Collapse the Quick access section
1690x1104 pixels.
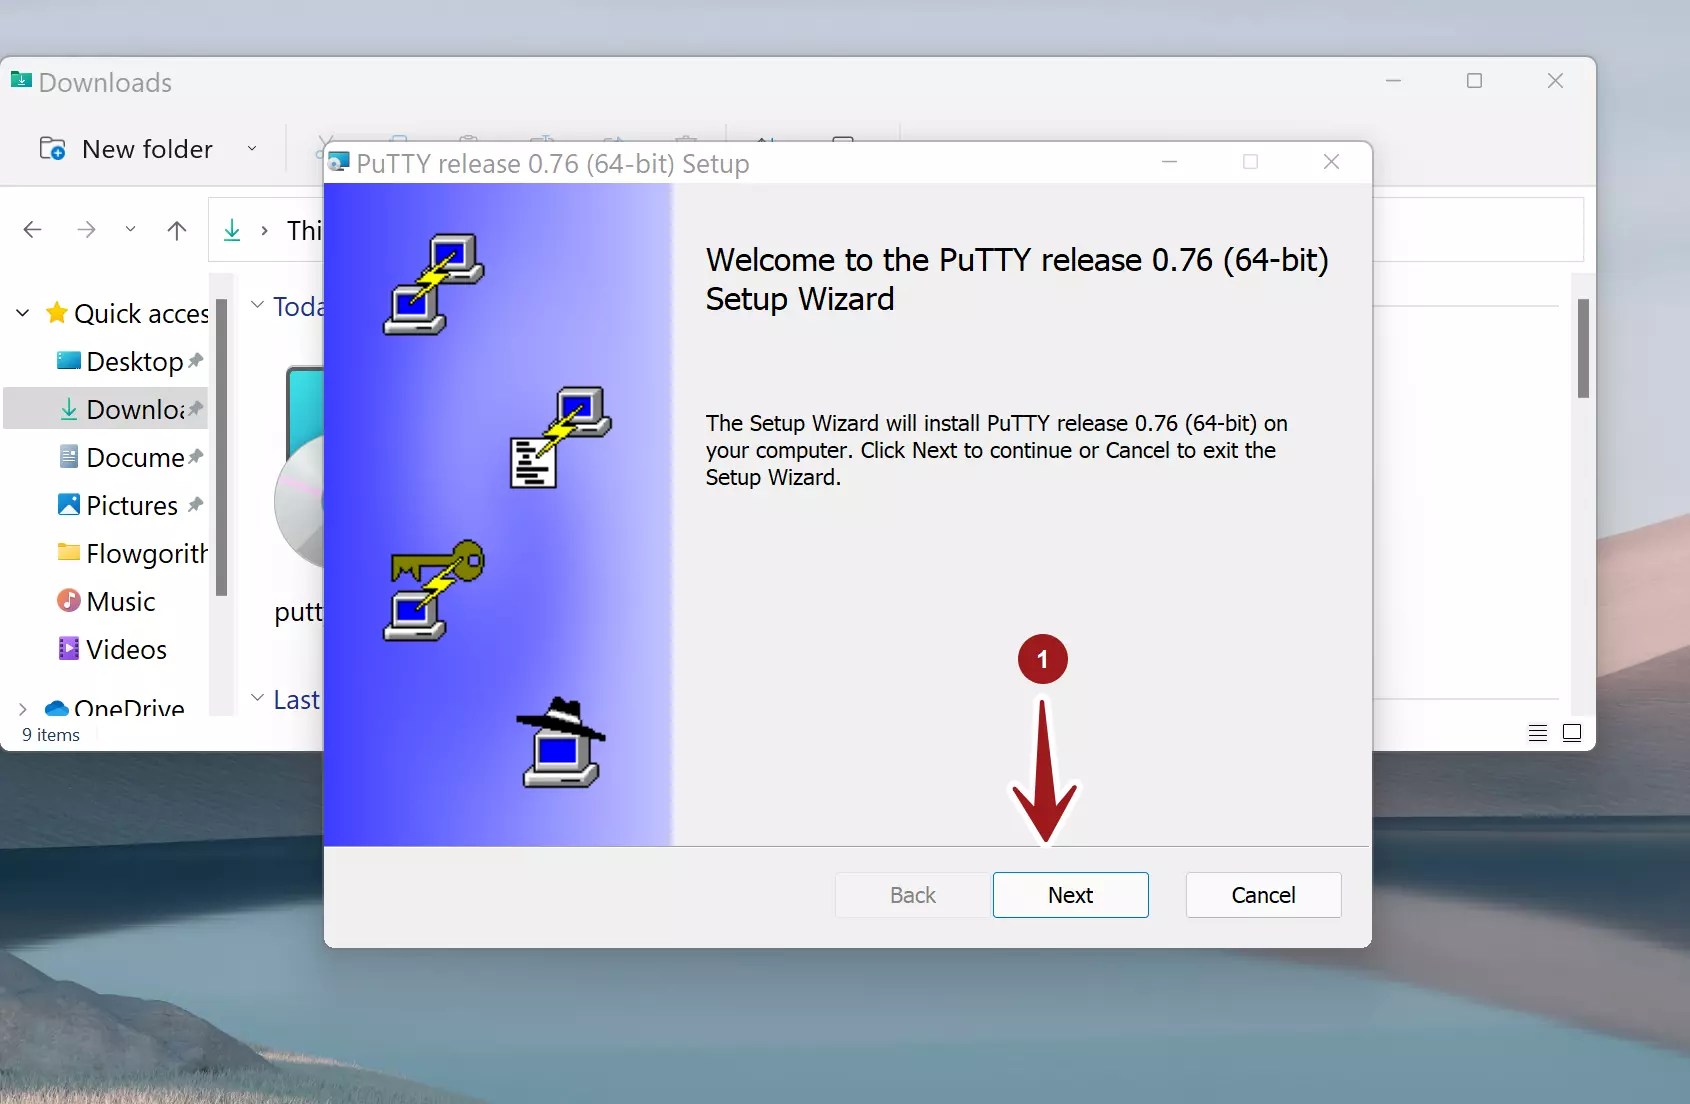[21, 312]
